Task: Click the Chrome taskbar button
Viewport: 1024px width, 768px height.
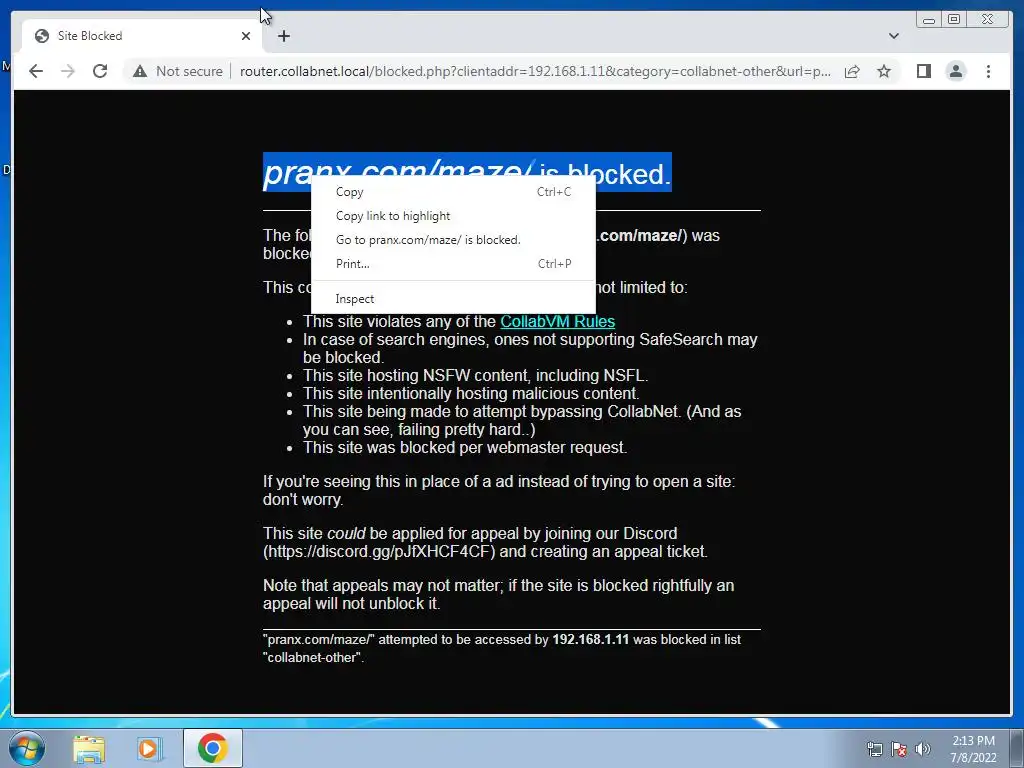Action: click(213, 748)
